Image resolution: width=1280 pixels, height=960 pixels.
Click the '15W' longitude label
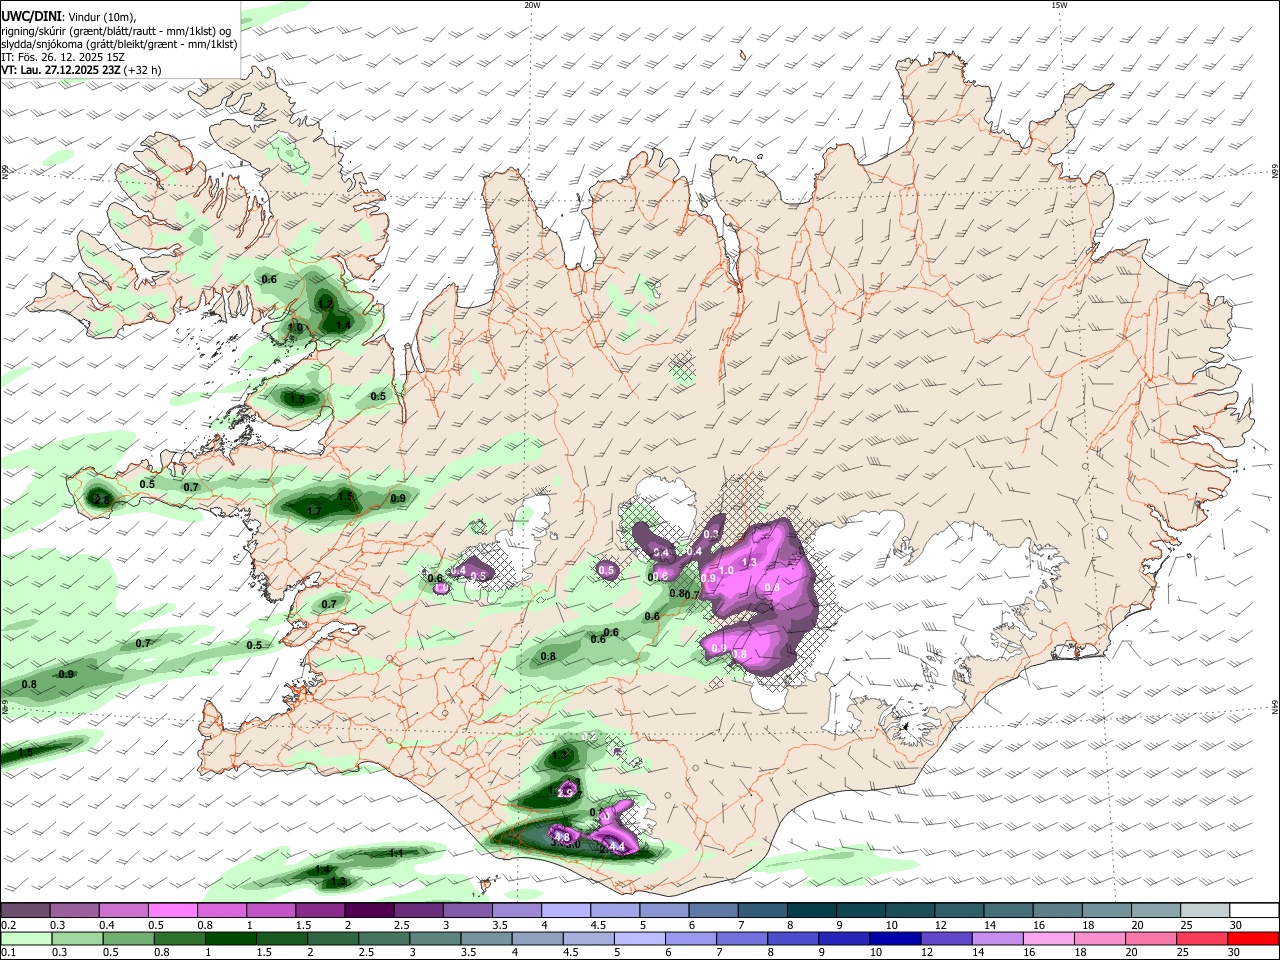(x=1059, y=5)
